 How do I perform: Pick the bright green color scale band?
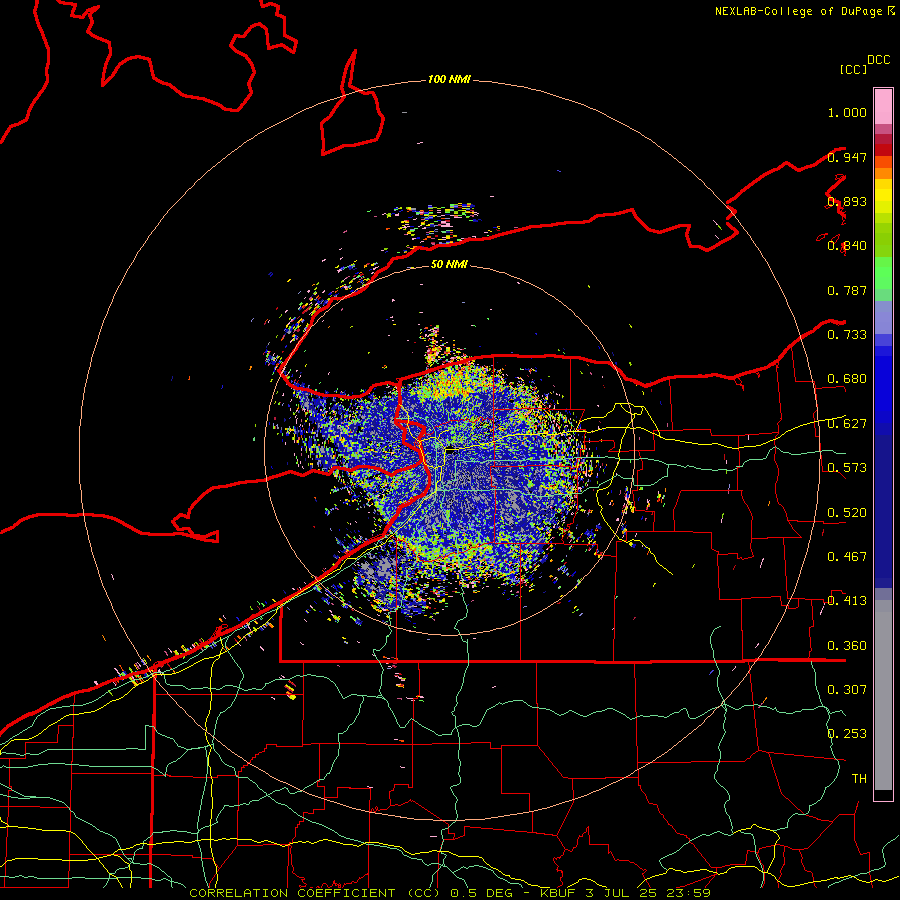click(883, 273)
